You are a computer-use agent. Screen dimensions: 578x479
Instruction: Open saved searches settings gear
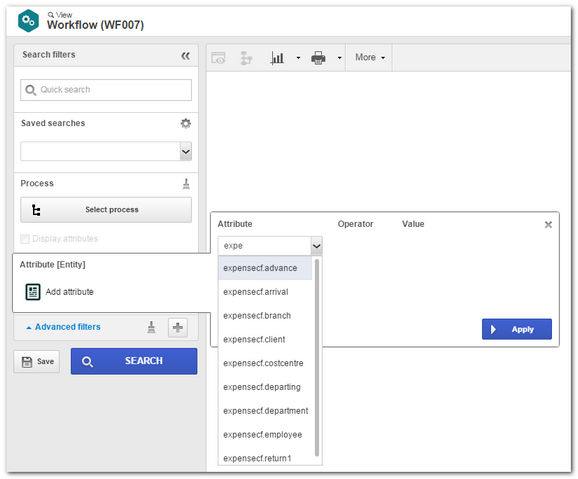pyautogui.click(x=185, y=123)
